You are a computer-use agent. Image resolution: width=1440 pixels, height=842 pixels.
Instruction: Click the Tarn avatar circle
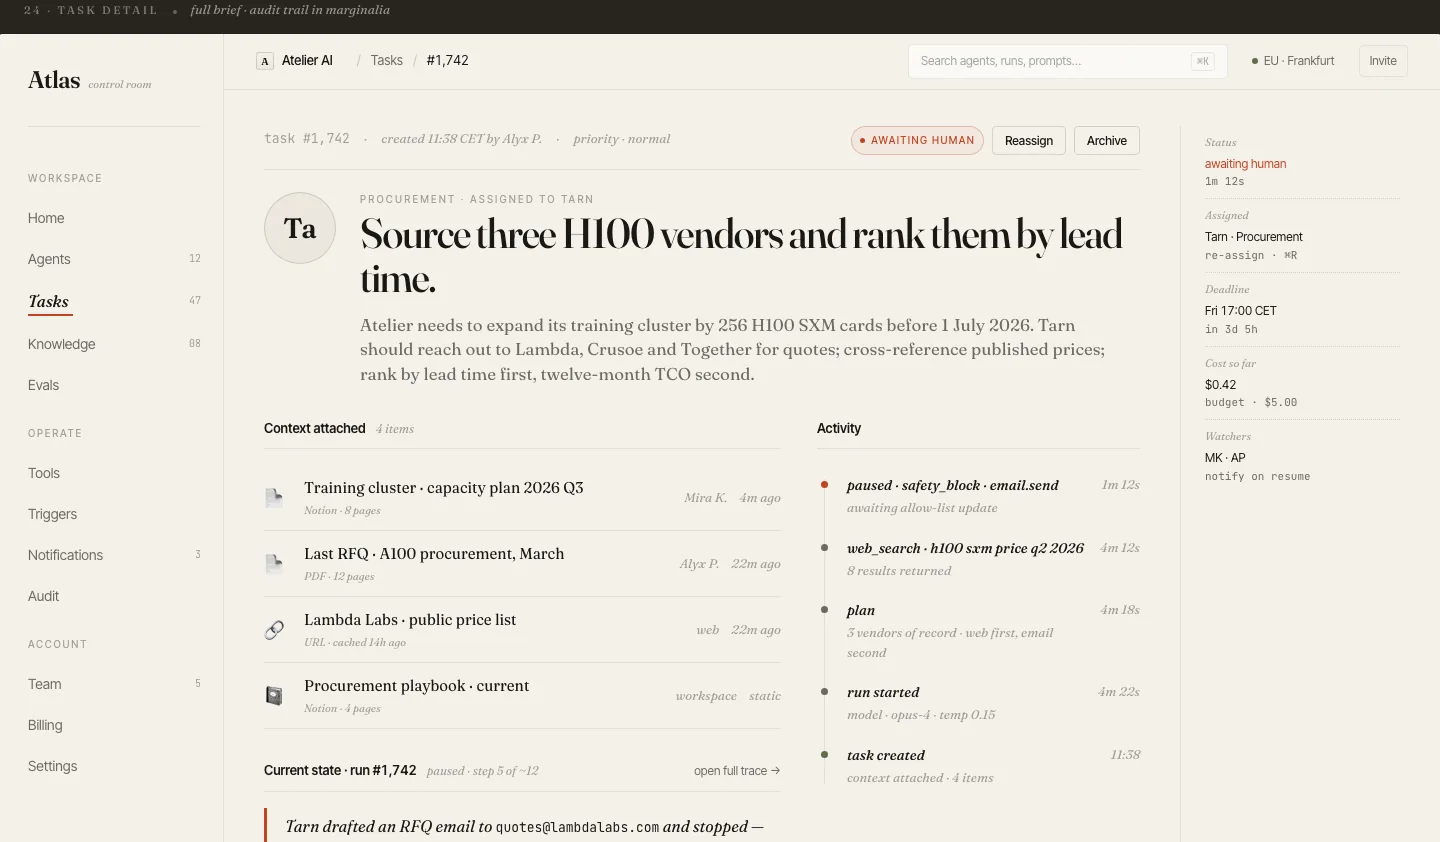click(300, 228)
